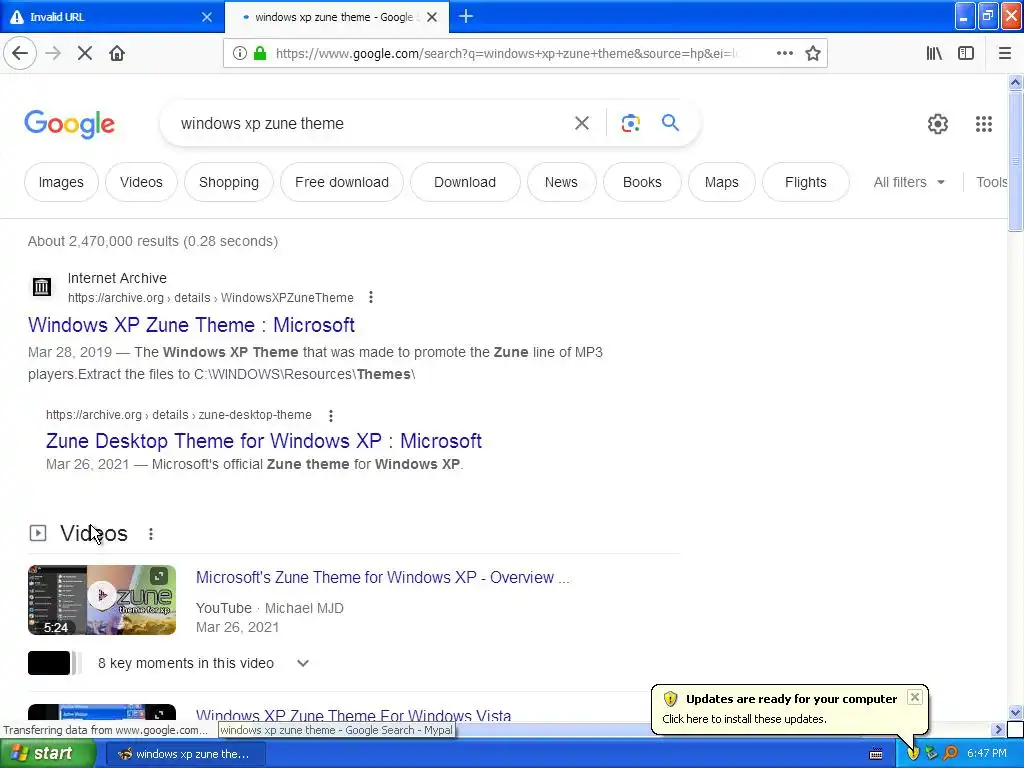Toggle the sidebar view icon
Screen dimensions: 1024x768
click(966, 53)
